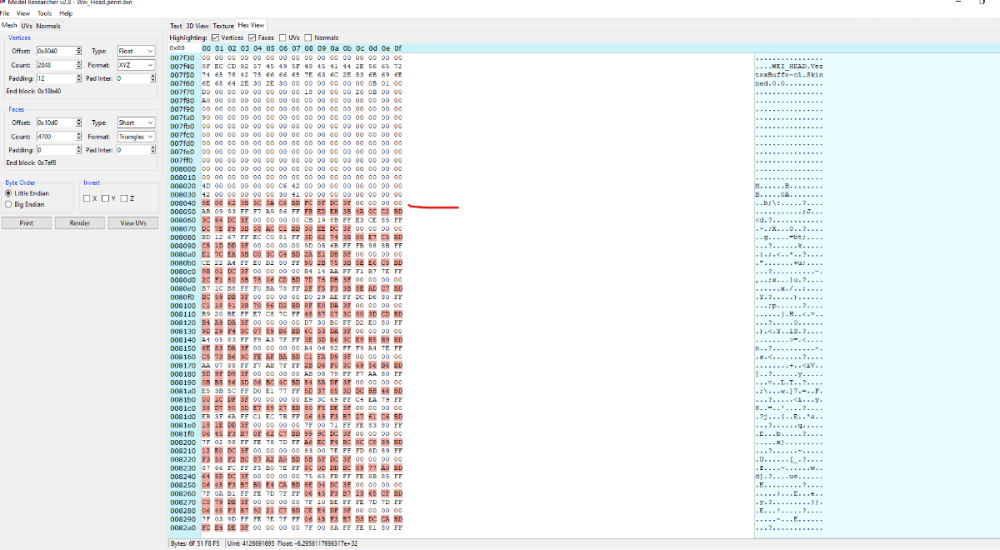The width and height of the screenshot is (1000, 550).
Task: Open Faces Type dropdown showing Short
Action: point(136,123)
